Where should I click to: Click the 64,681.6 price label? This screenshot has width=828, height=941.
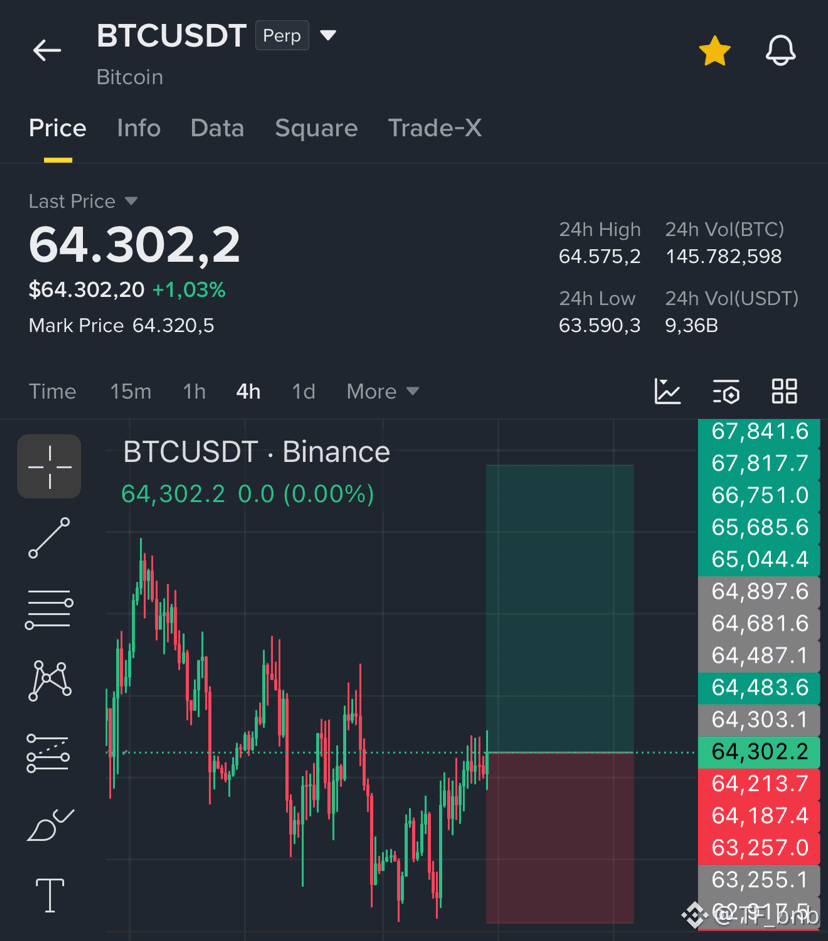pyautogui.click(x=759, y=624)
